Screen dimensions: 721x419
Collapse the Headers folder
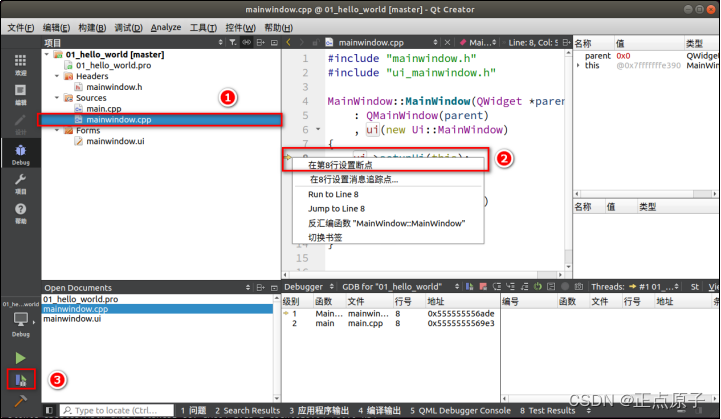(57, 76)
